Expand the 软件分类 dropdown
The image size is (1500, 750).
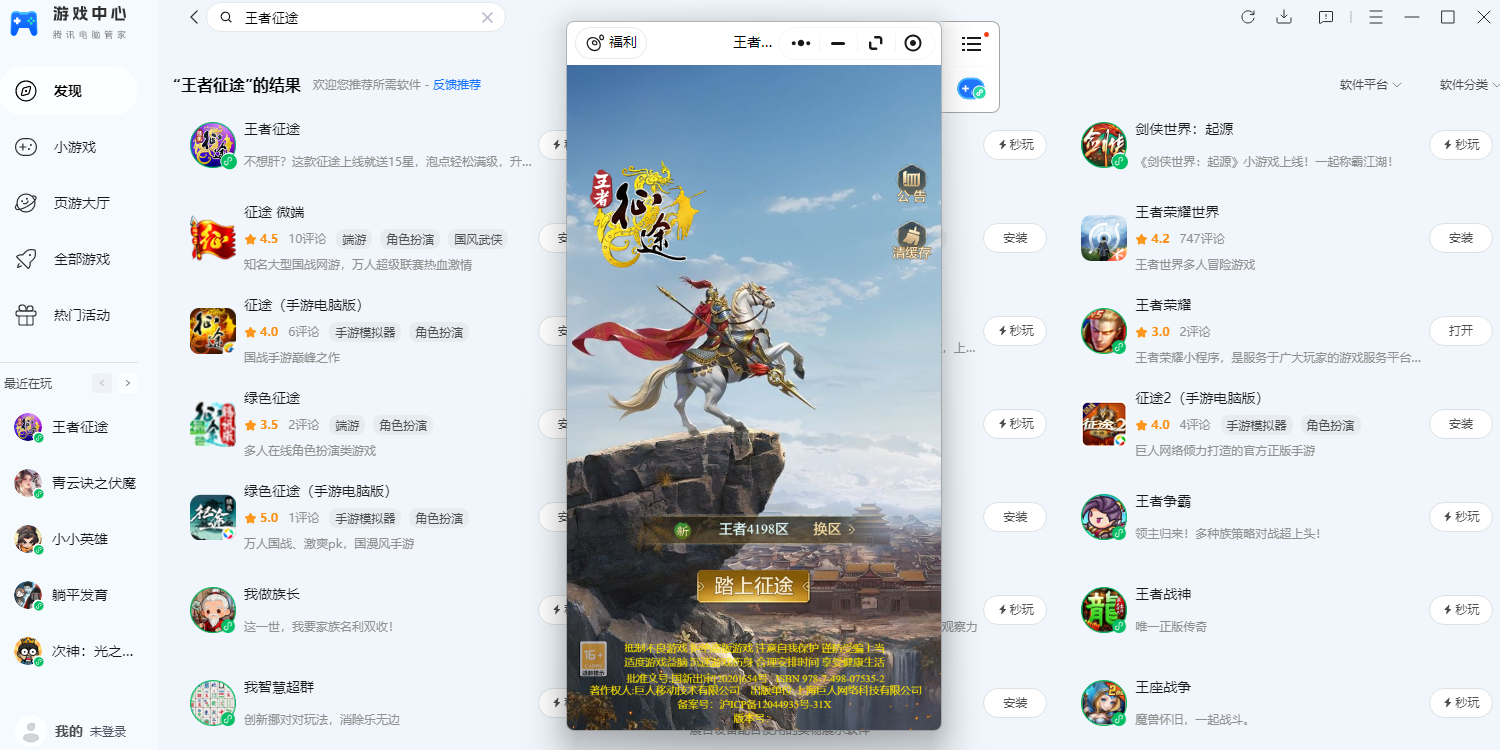tap(1469, 85)
